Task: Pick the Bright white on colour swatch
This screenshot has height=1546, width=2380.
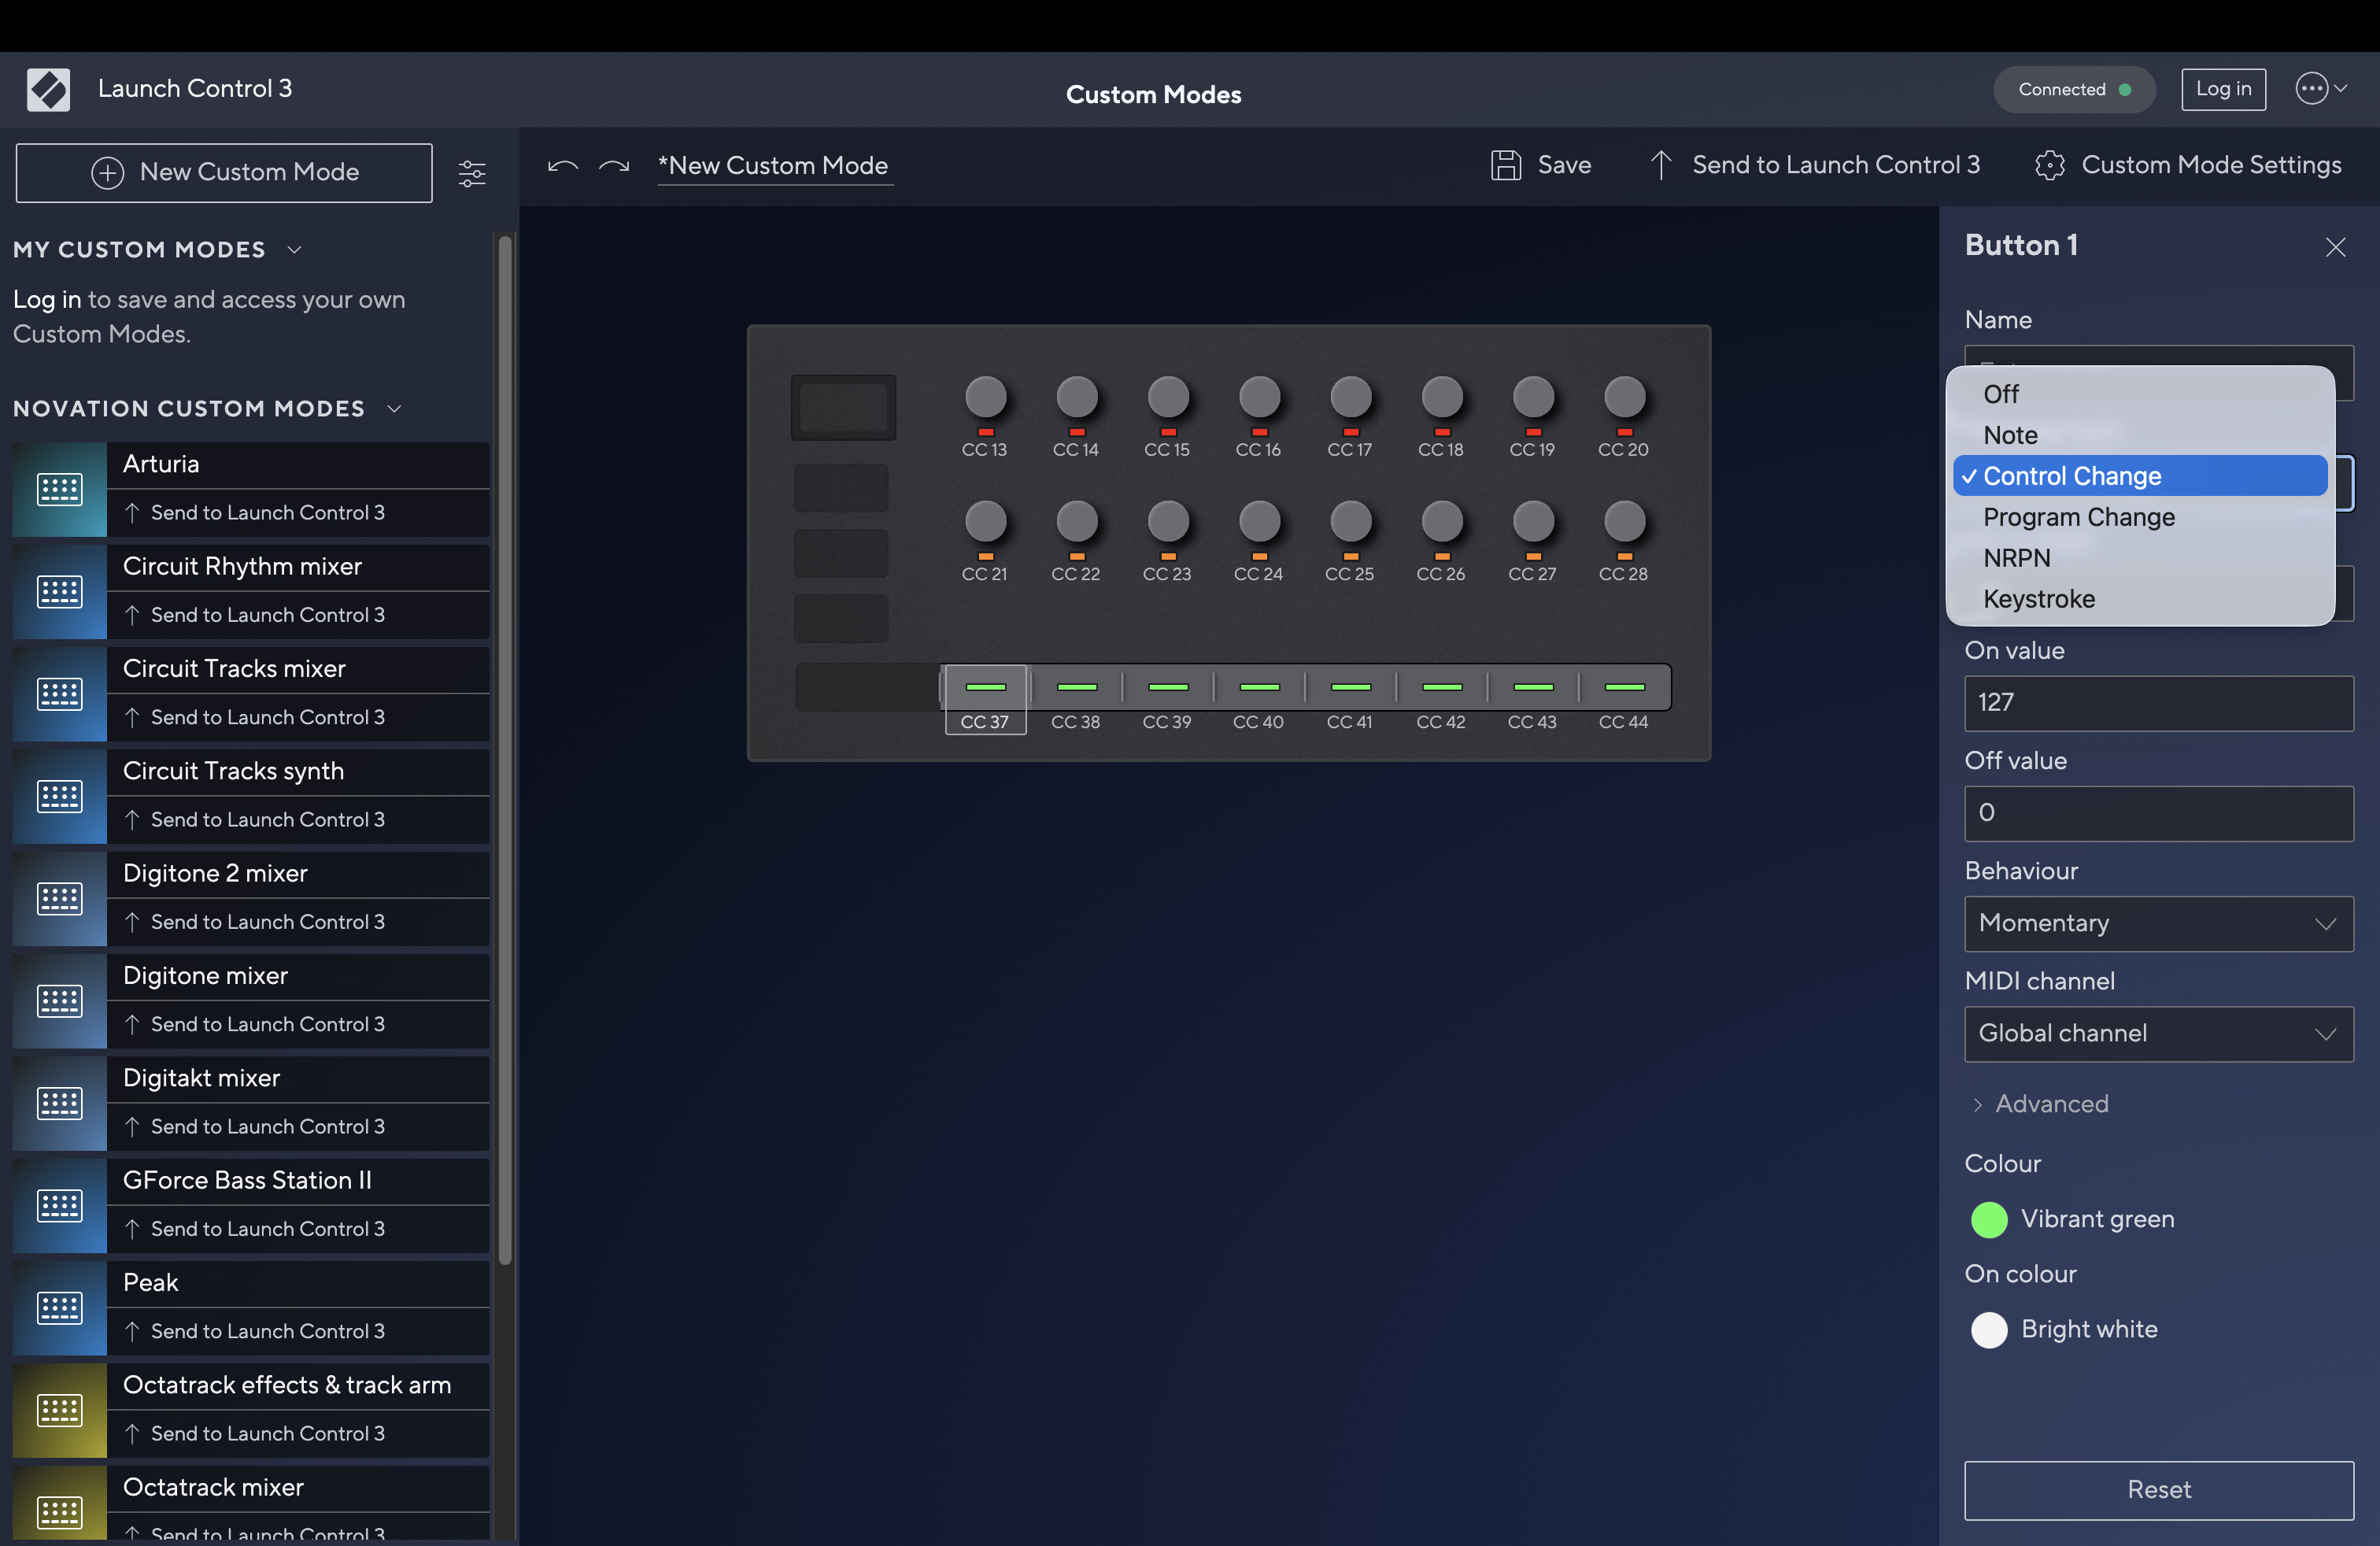Action: pos(1988,1330)
